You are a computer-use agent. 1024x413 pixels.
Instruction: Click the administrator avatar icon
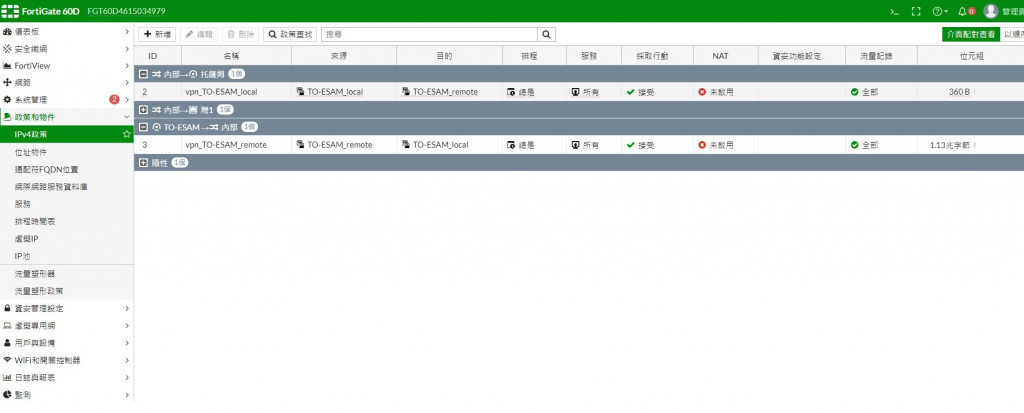(991, 11)
